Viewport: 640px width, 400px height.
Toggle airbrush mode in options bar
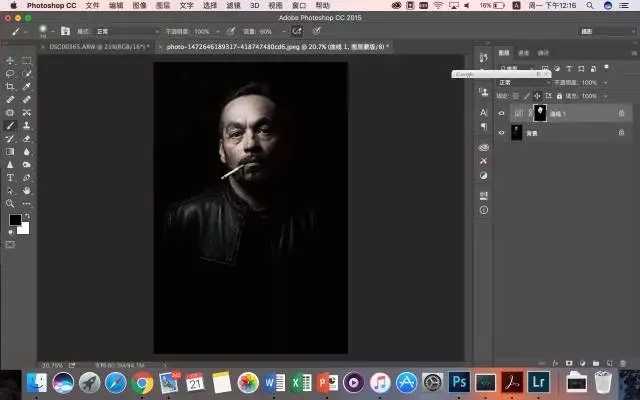(x=297, y=31)
